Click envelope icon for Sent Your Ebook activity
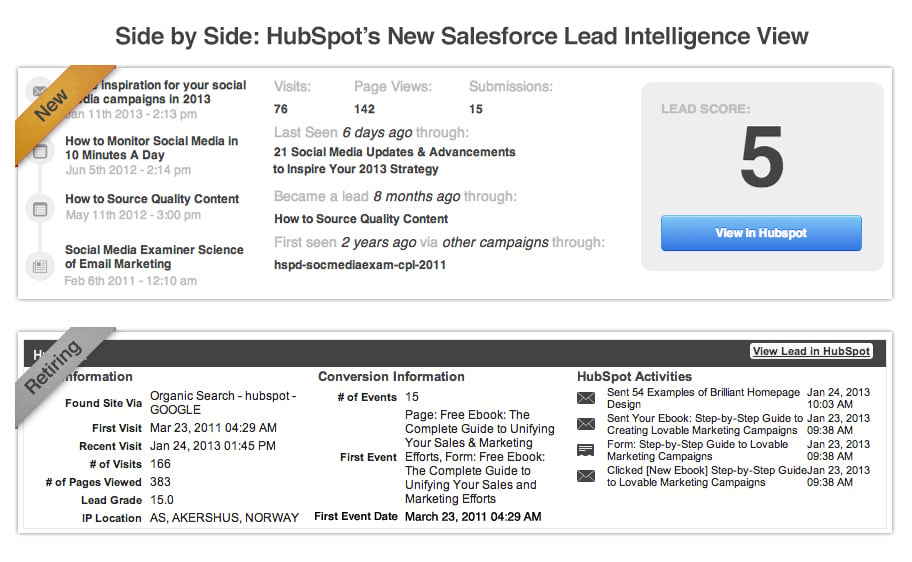912x562 pixels. pos(586,424)
